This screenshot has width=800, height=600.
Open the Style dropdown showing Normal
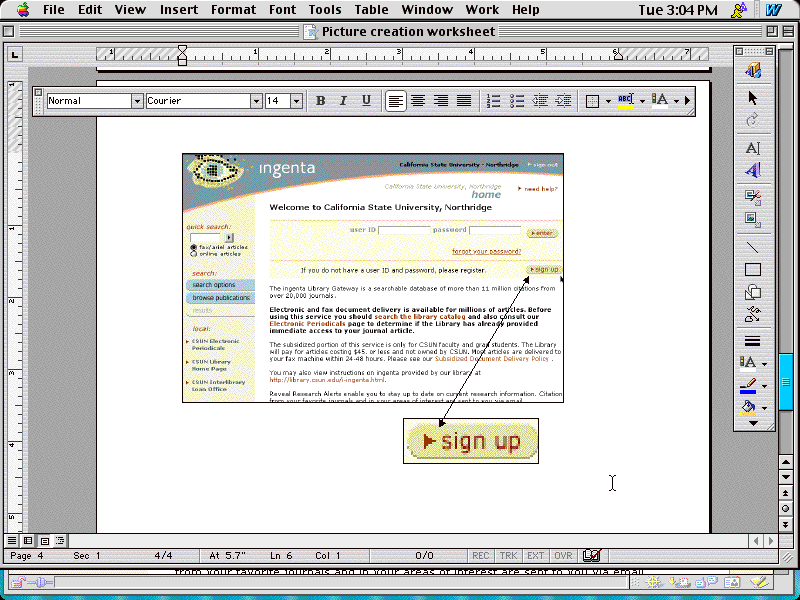point(137,101)
